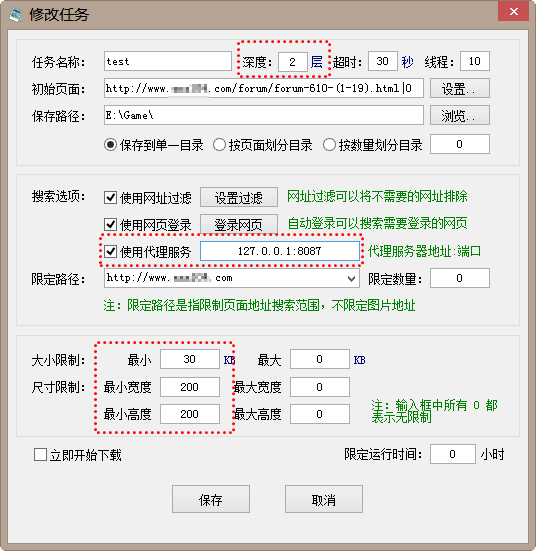Click the 大小限制: label
The width and height of the screenshot is (536, 551).
coord(58,360)
